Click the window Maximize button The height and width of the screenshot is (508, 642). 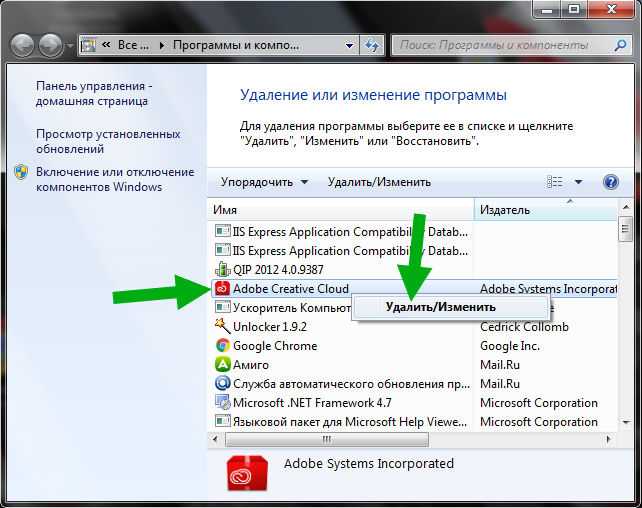tap(575, 9)
